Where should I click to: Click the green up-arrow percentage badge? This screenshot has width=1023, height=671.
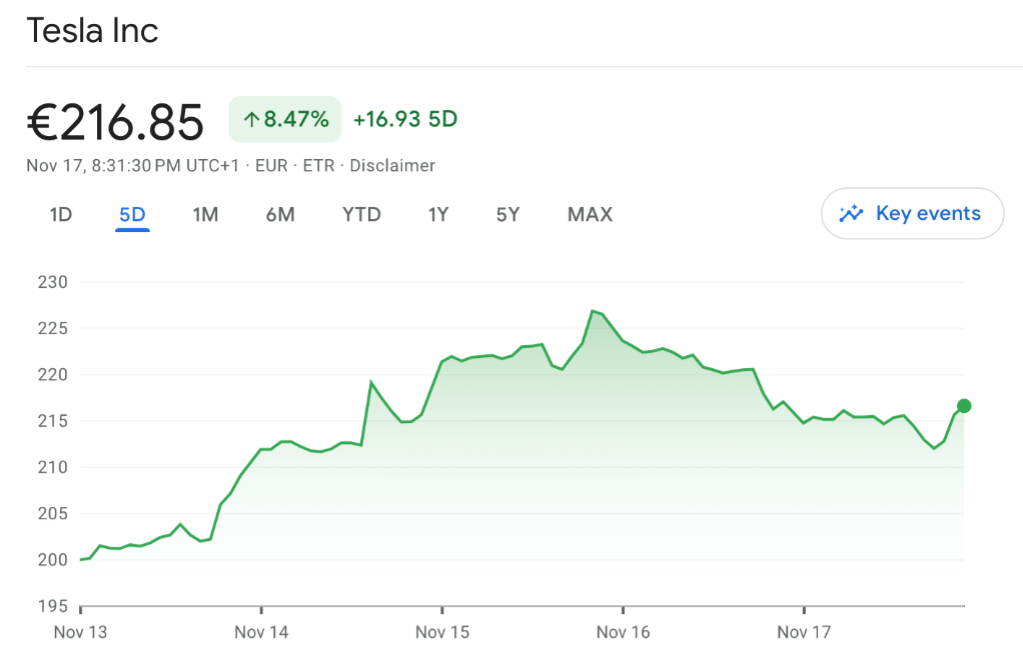(x=285, y=120)
